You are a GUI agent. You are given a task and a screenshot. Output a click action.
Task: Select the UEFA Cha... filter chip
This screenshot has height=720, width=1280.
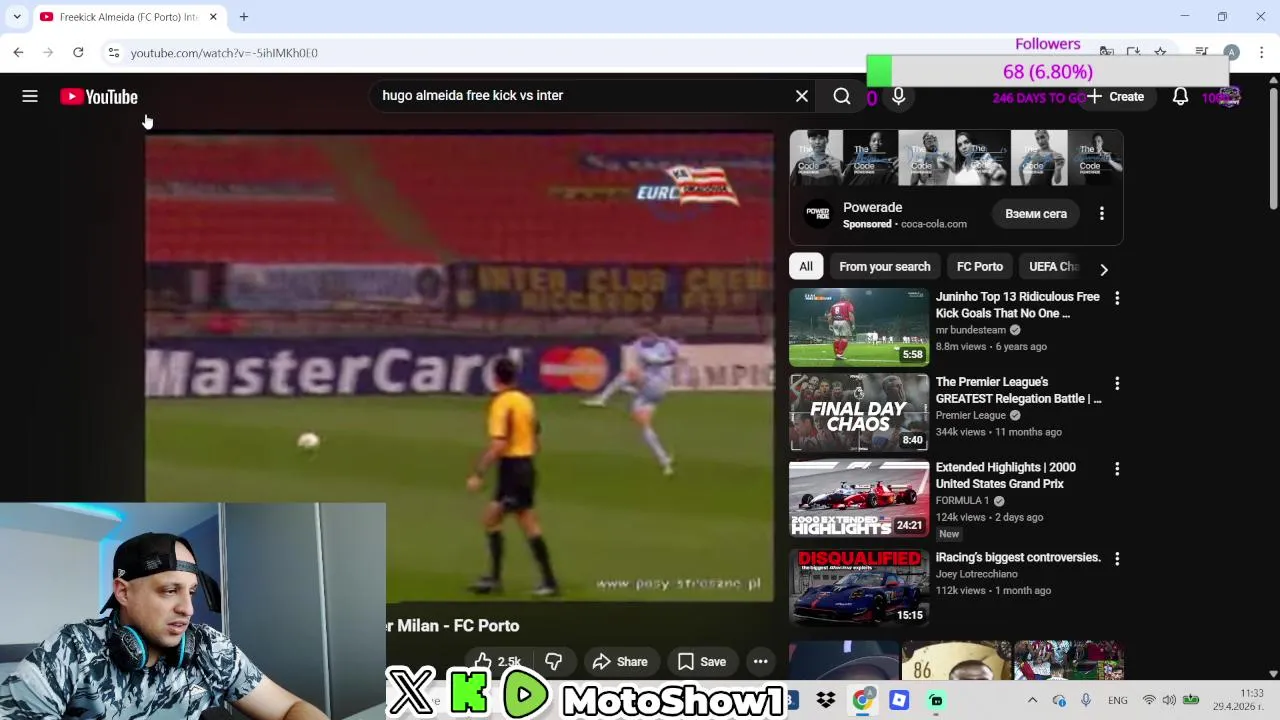point(1054,267)
